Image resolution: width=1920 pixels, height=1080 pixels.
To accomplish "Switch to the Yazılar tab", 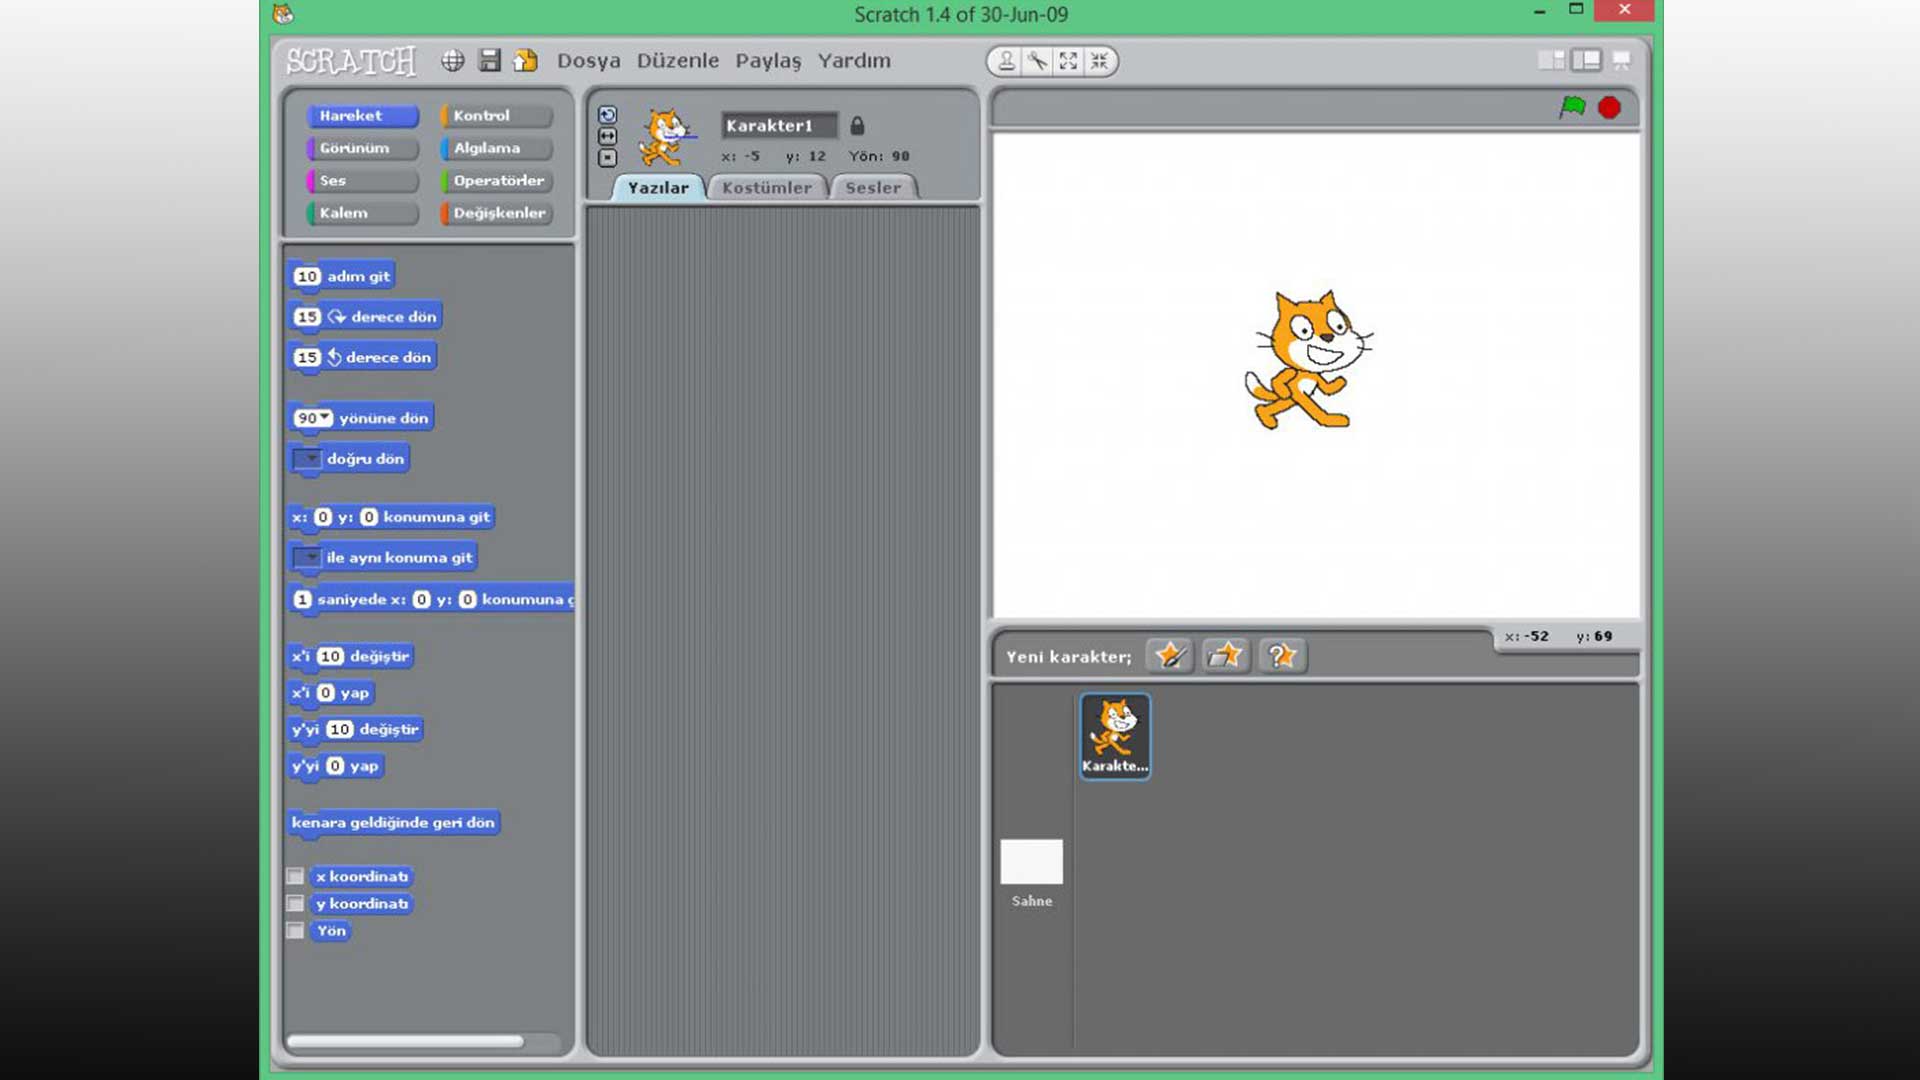I will point(658,187).
